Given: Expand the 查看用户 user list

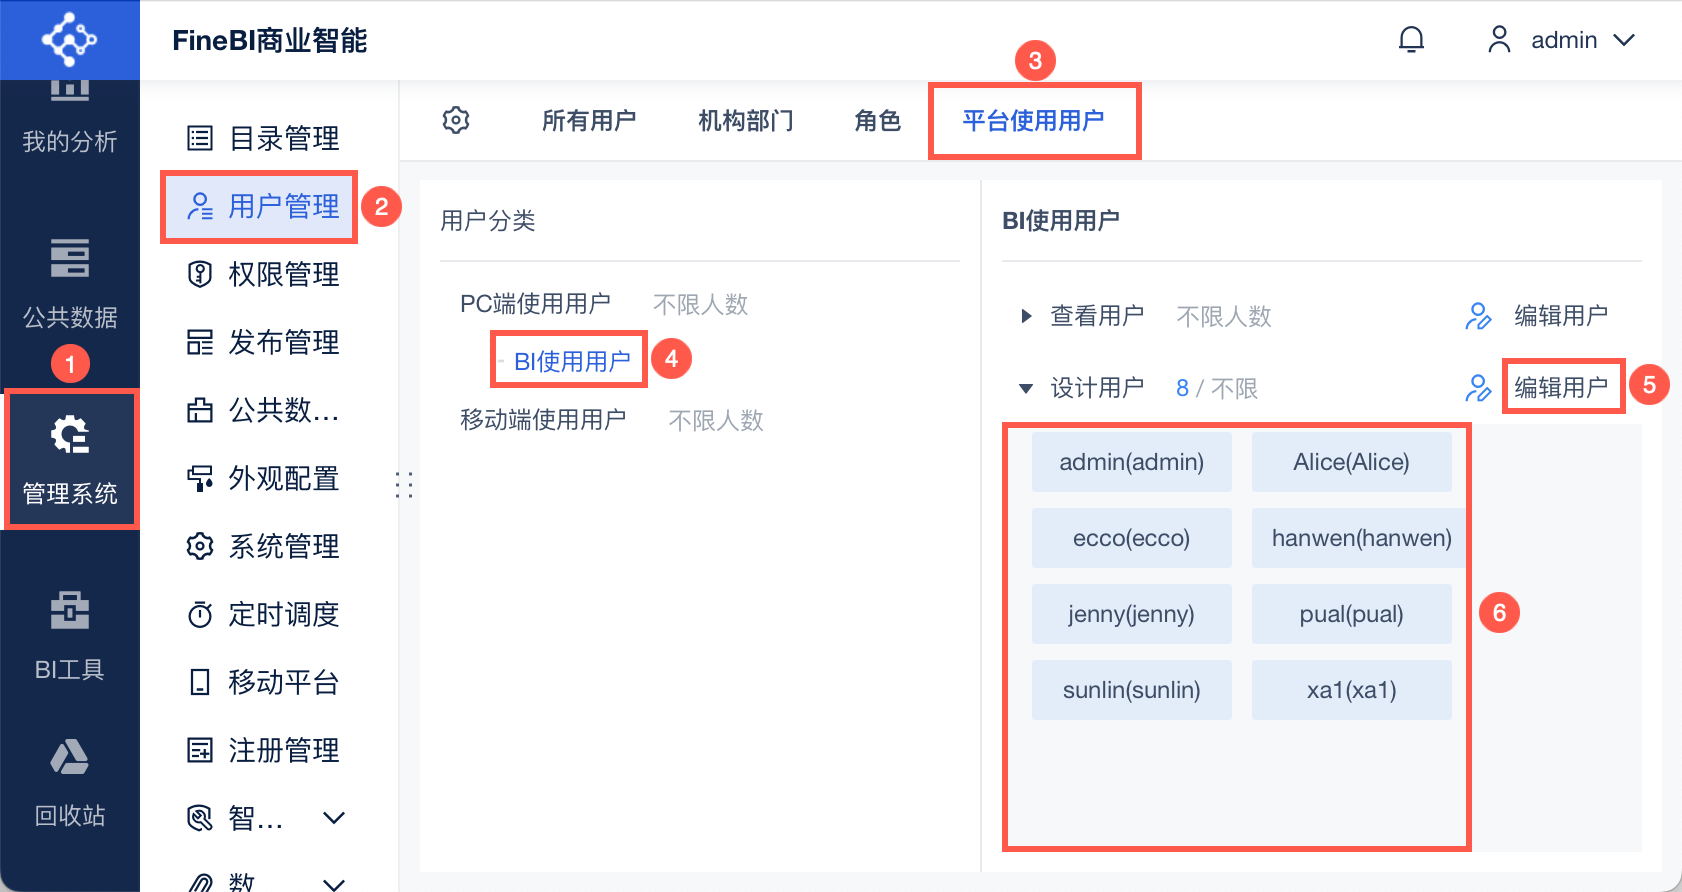Looking at the screenshot, I should click(x=1026, y=316).
